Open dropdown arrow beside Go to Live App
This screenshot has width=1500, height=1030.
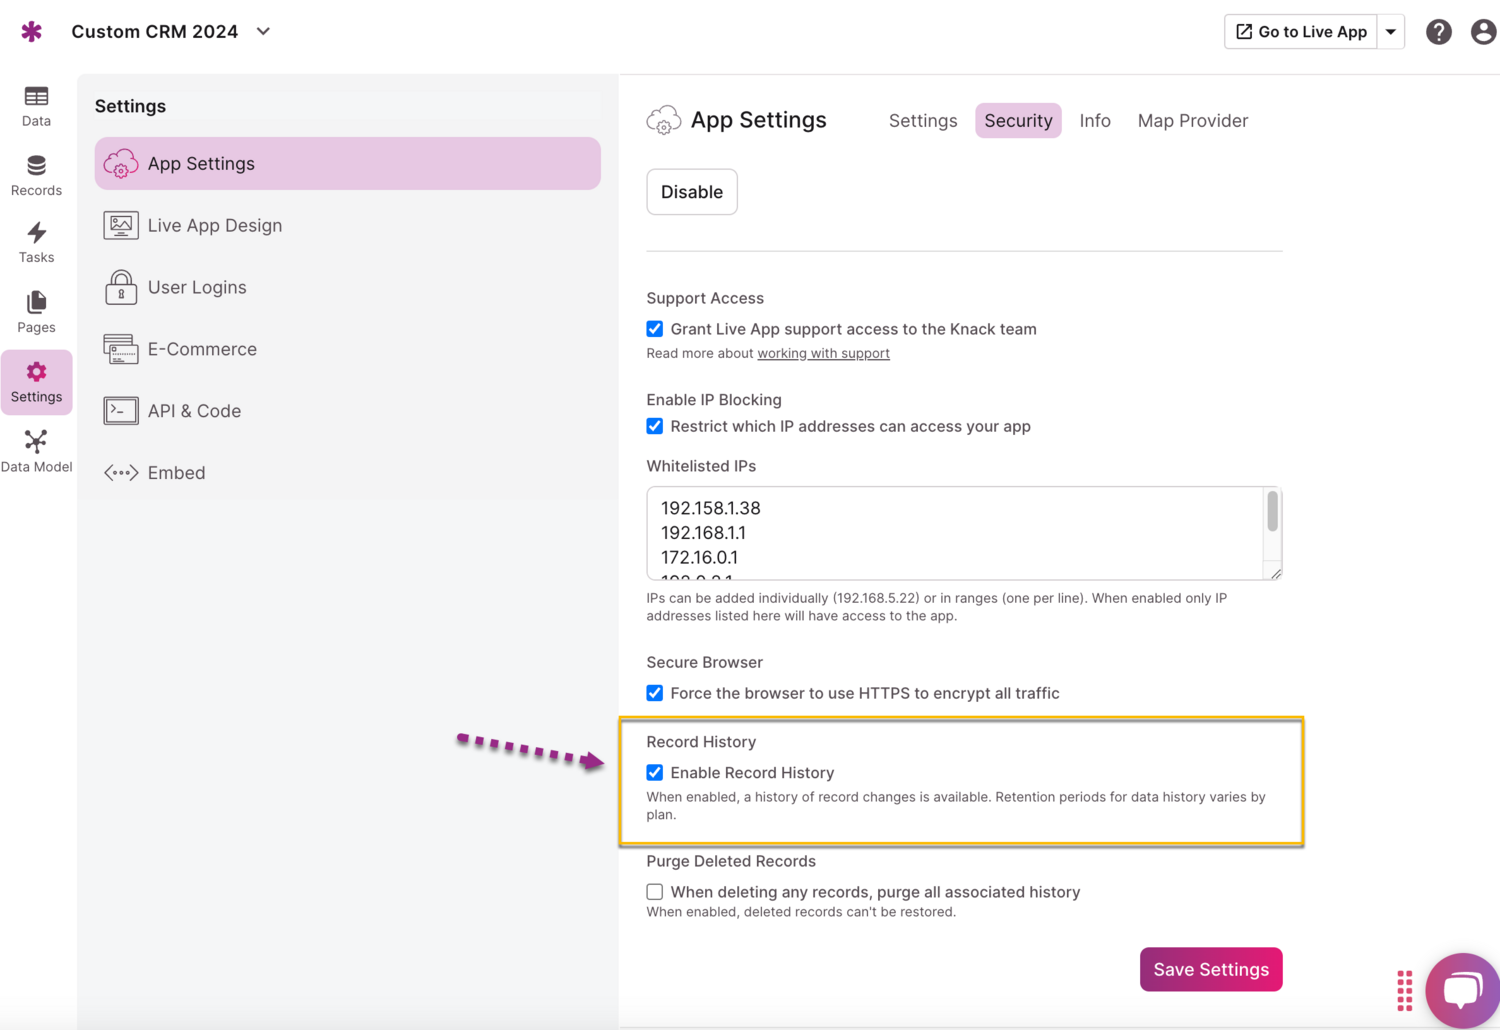(1390, 32)
